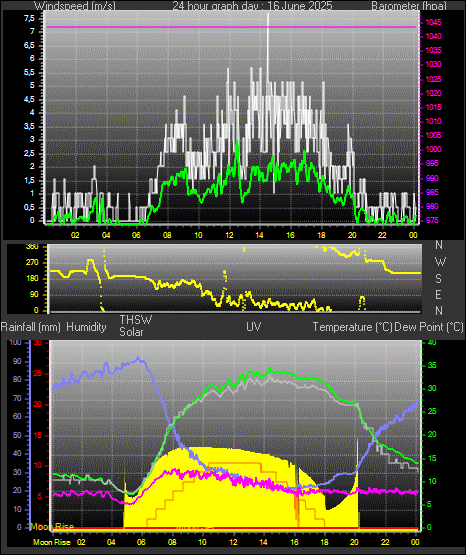Select the 4,5 value on windspeed axis

click(29, 99)
